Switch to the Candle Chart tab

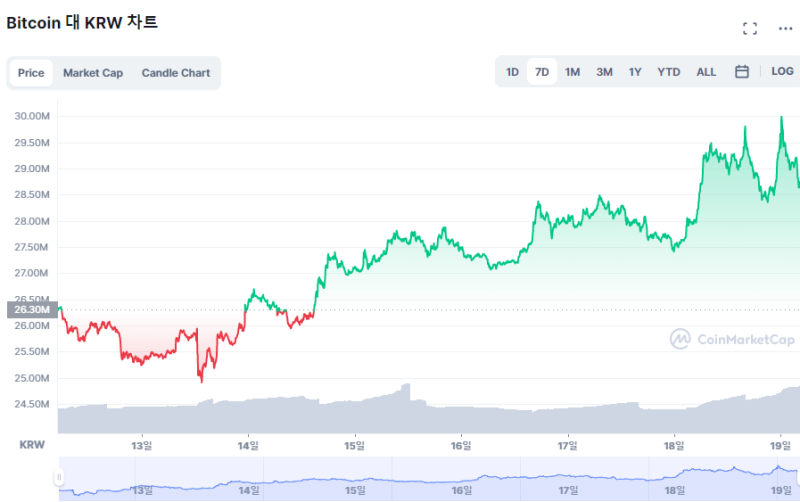(176, 73)
